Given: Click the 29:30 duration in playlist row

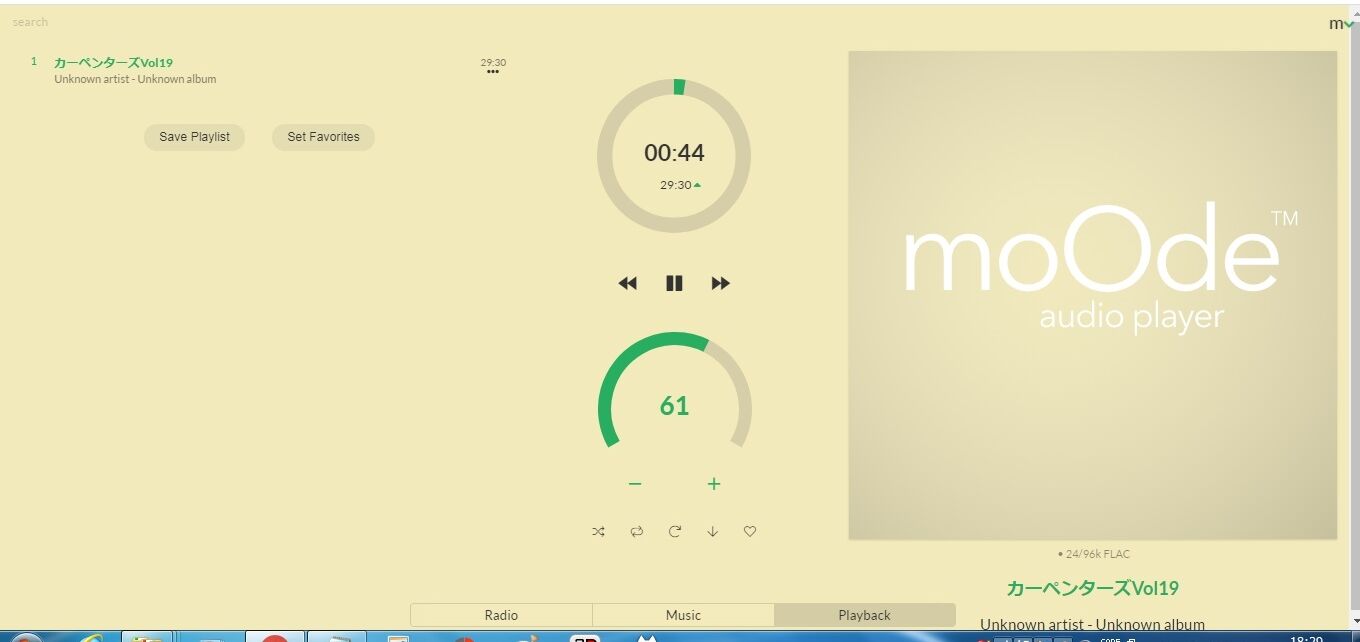Looking at the screenshot, I should [x=493, y=62].
